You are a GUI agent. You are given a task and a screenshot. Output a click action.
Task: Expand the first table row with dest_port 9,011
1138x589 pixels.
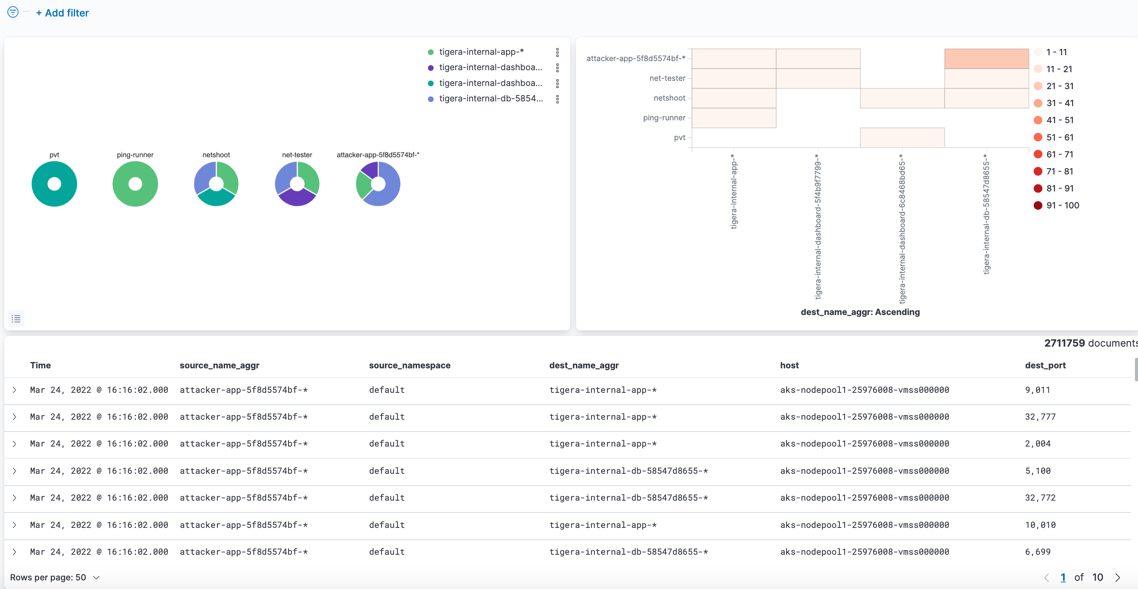point(14,390)
